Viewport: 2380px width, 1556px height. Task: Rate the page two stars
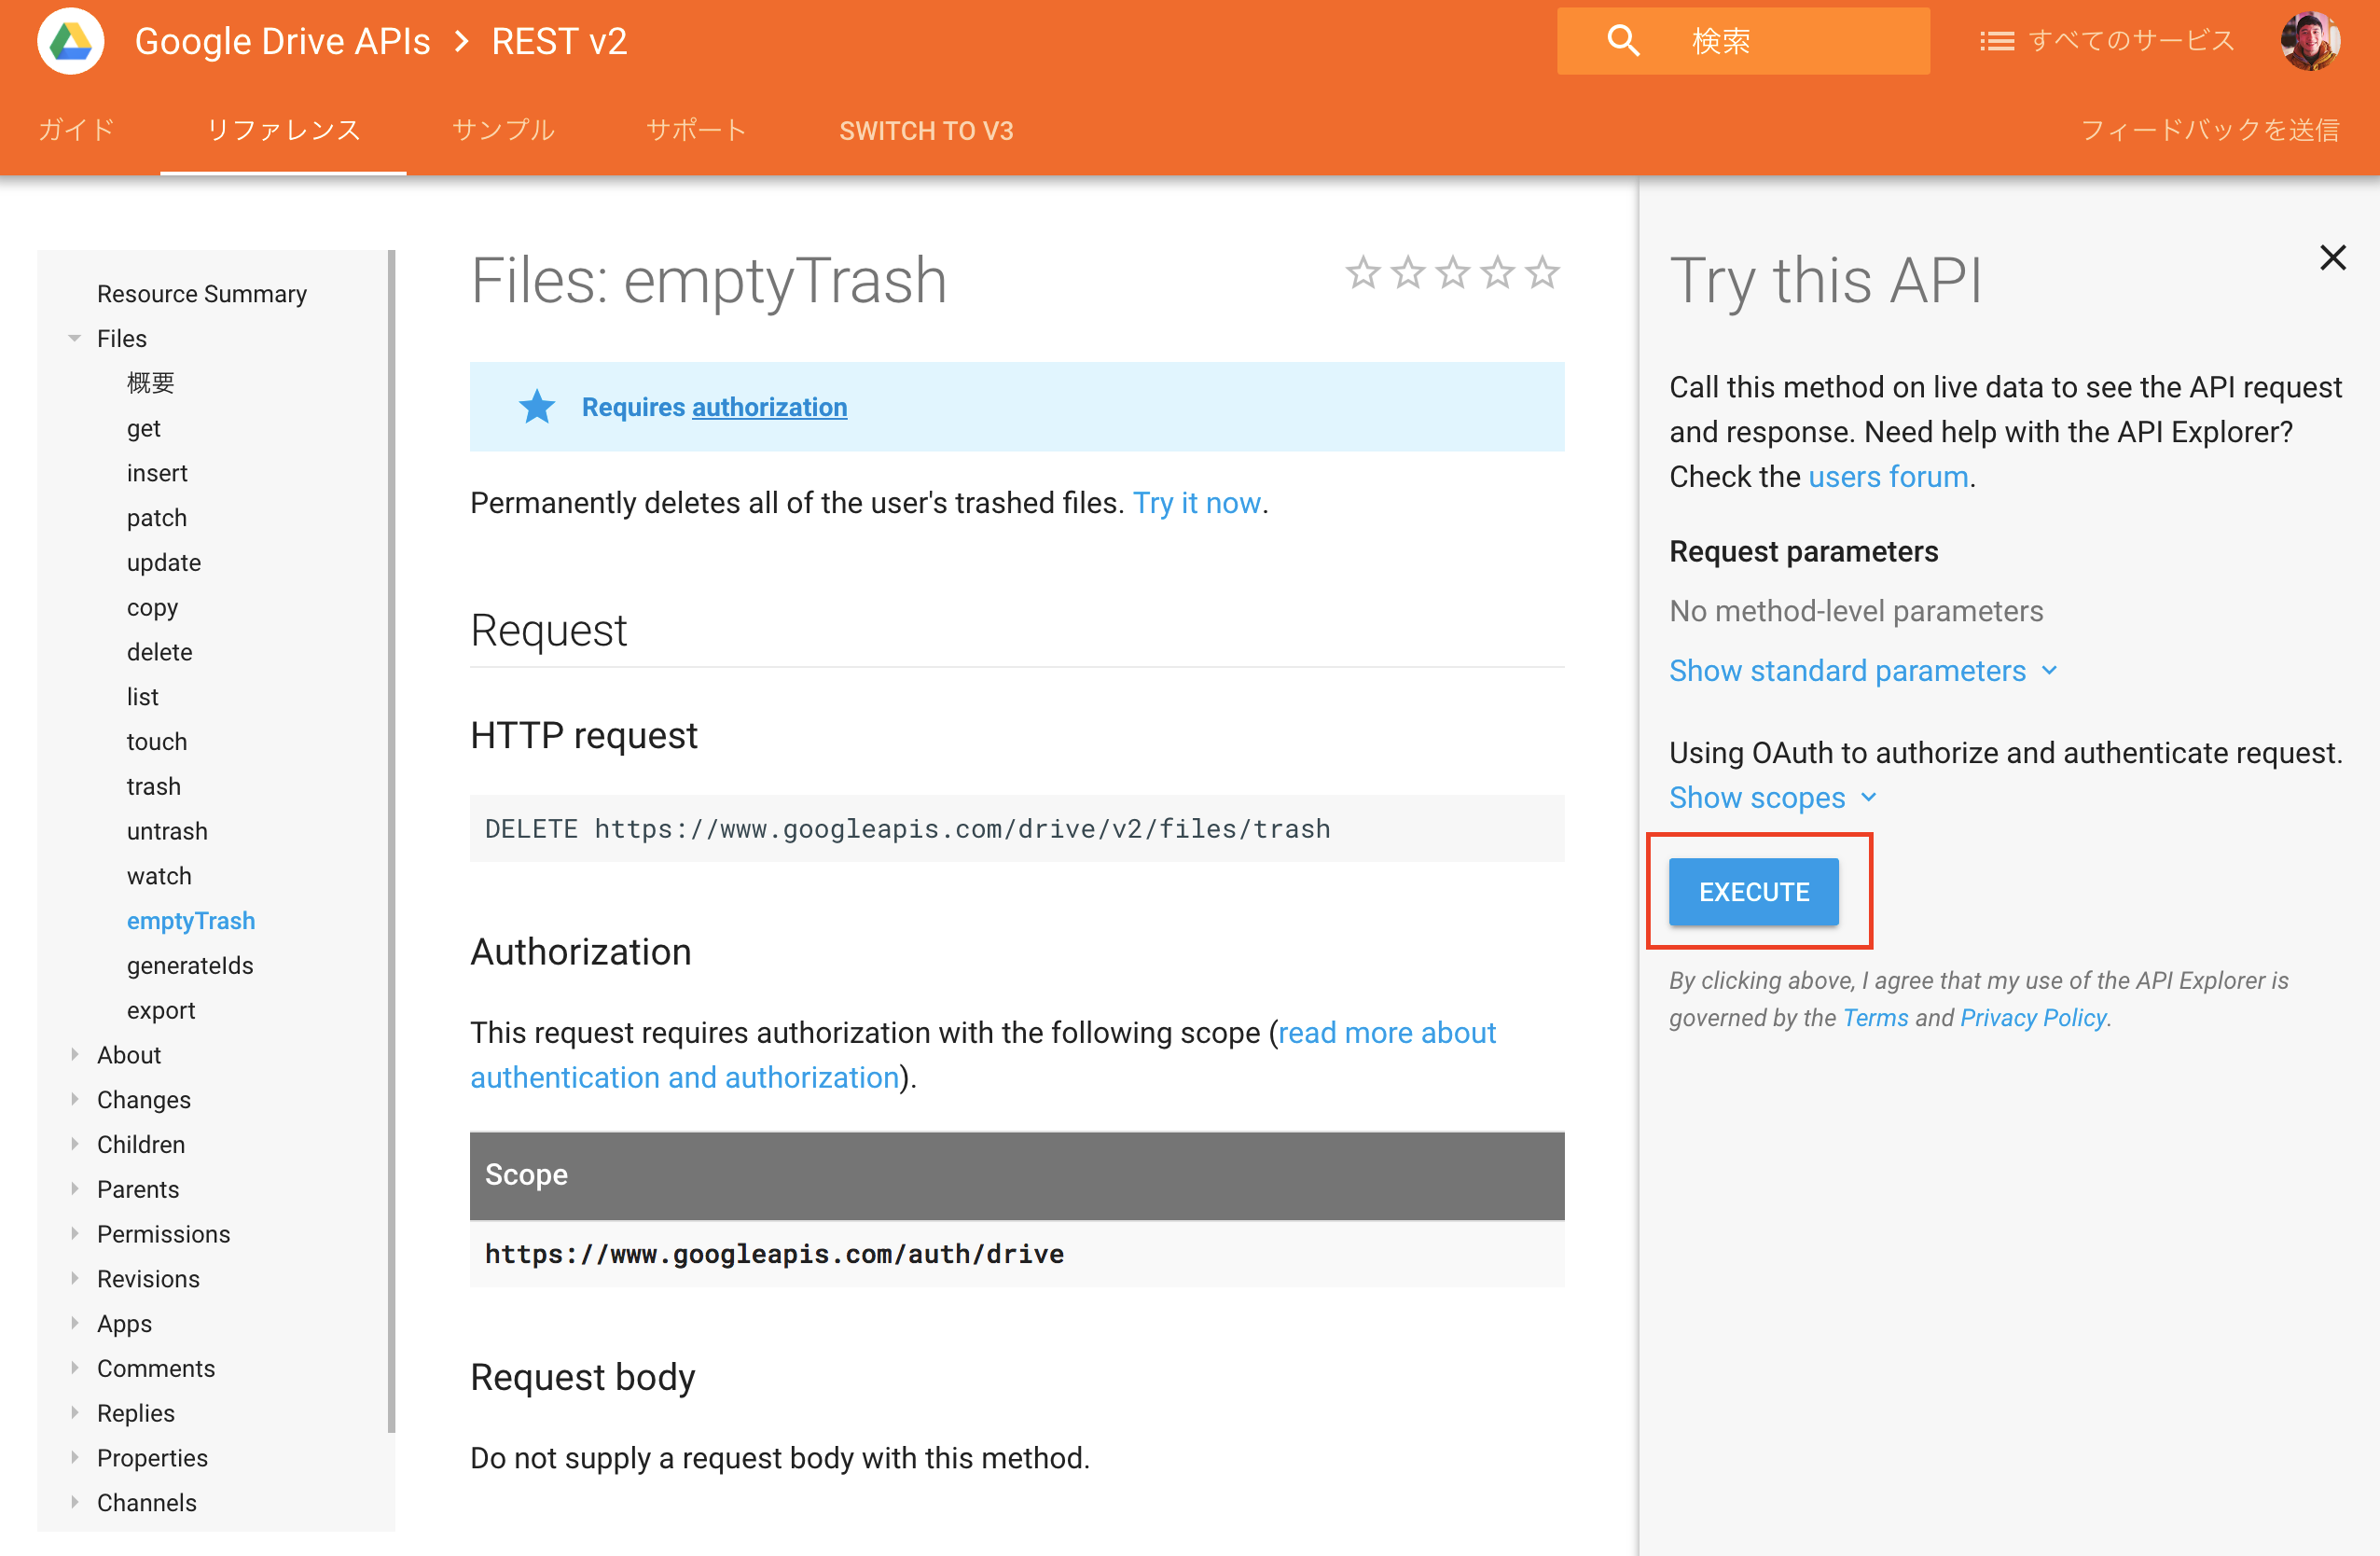click(1408, 272)
